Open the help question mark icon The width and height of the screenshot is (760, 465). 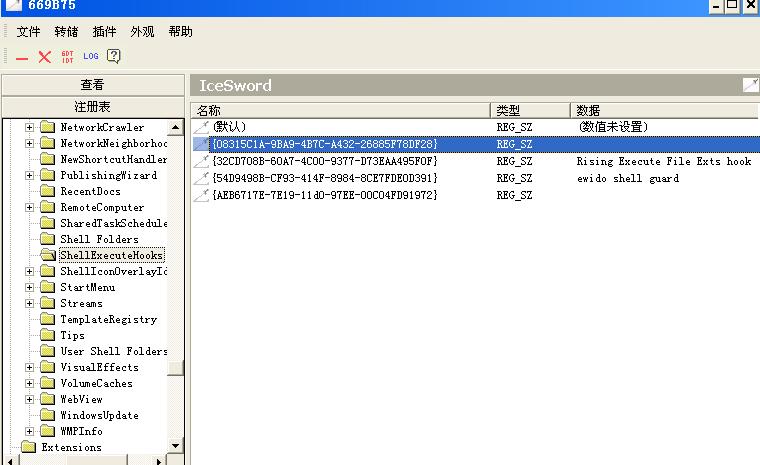[114, 57]
